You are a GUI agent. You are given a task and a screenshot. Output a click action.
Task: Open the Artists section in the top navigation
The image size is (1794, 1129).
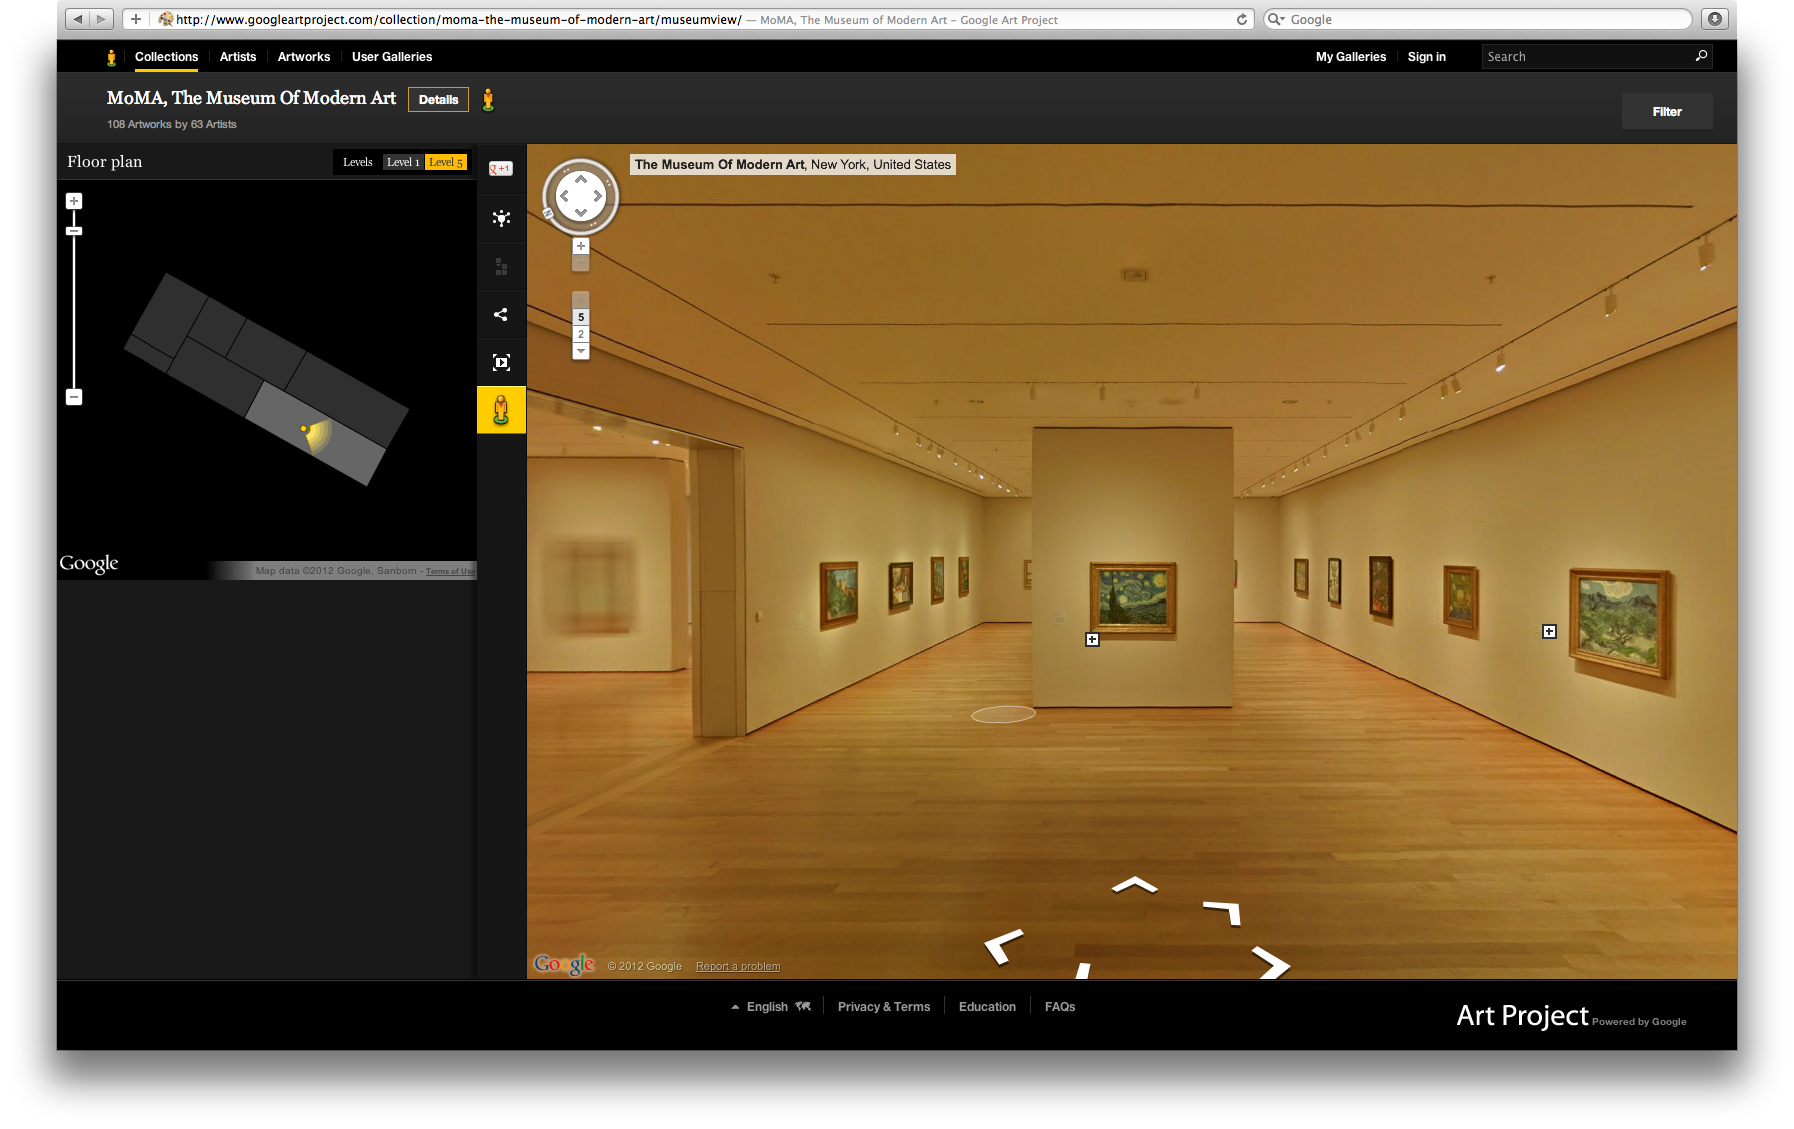[x=237, y=57]
